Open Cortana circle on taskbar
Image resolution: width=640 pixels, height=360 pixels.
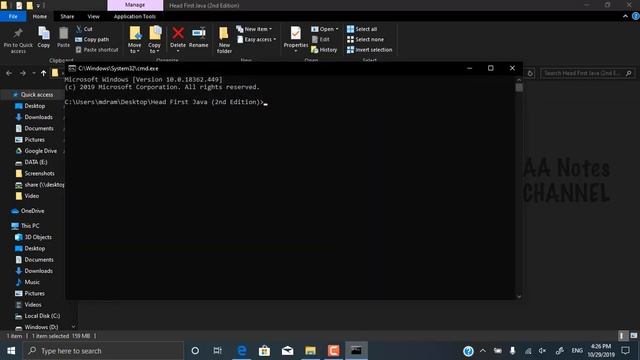point(195,351)
